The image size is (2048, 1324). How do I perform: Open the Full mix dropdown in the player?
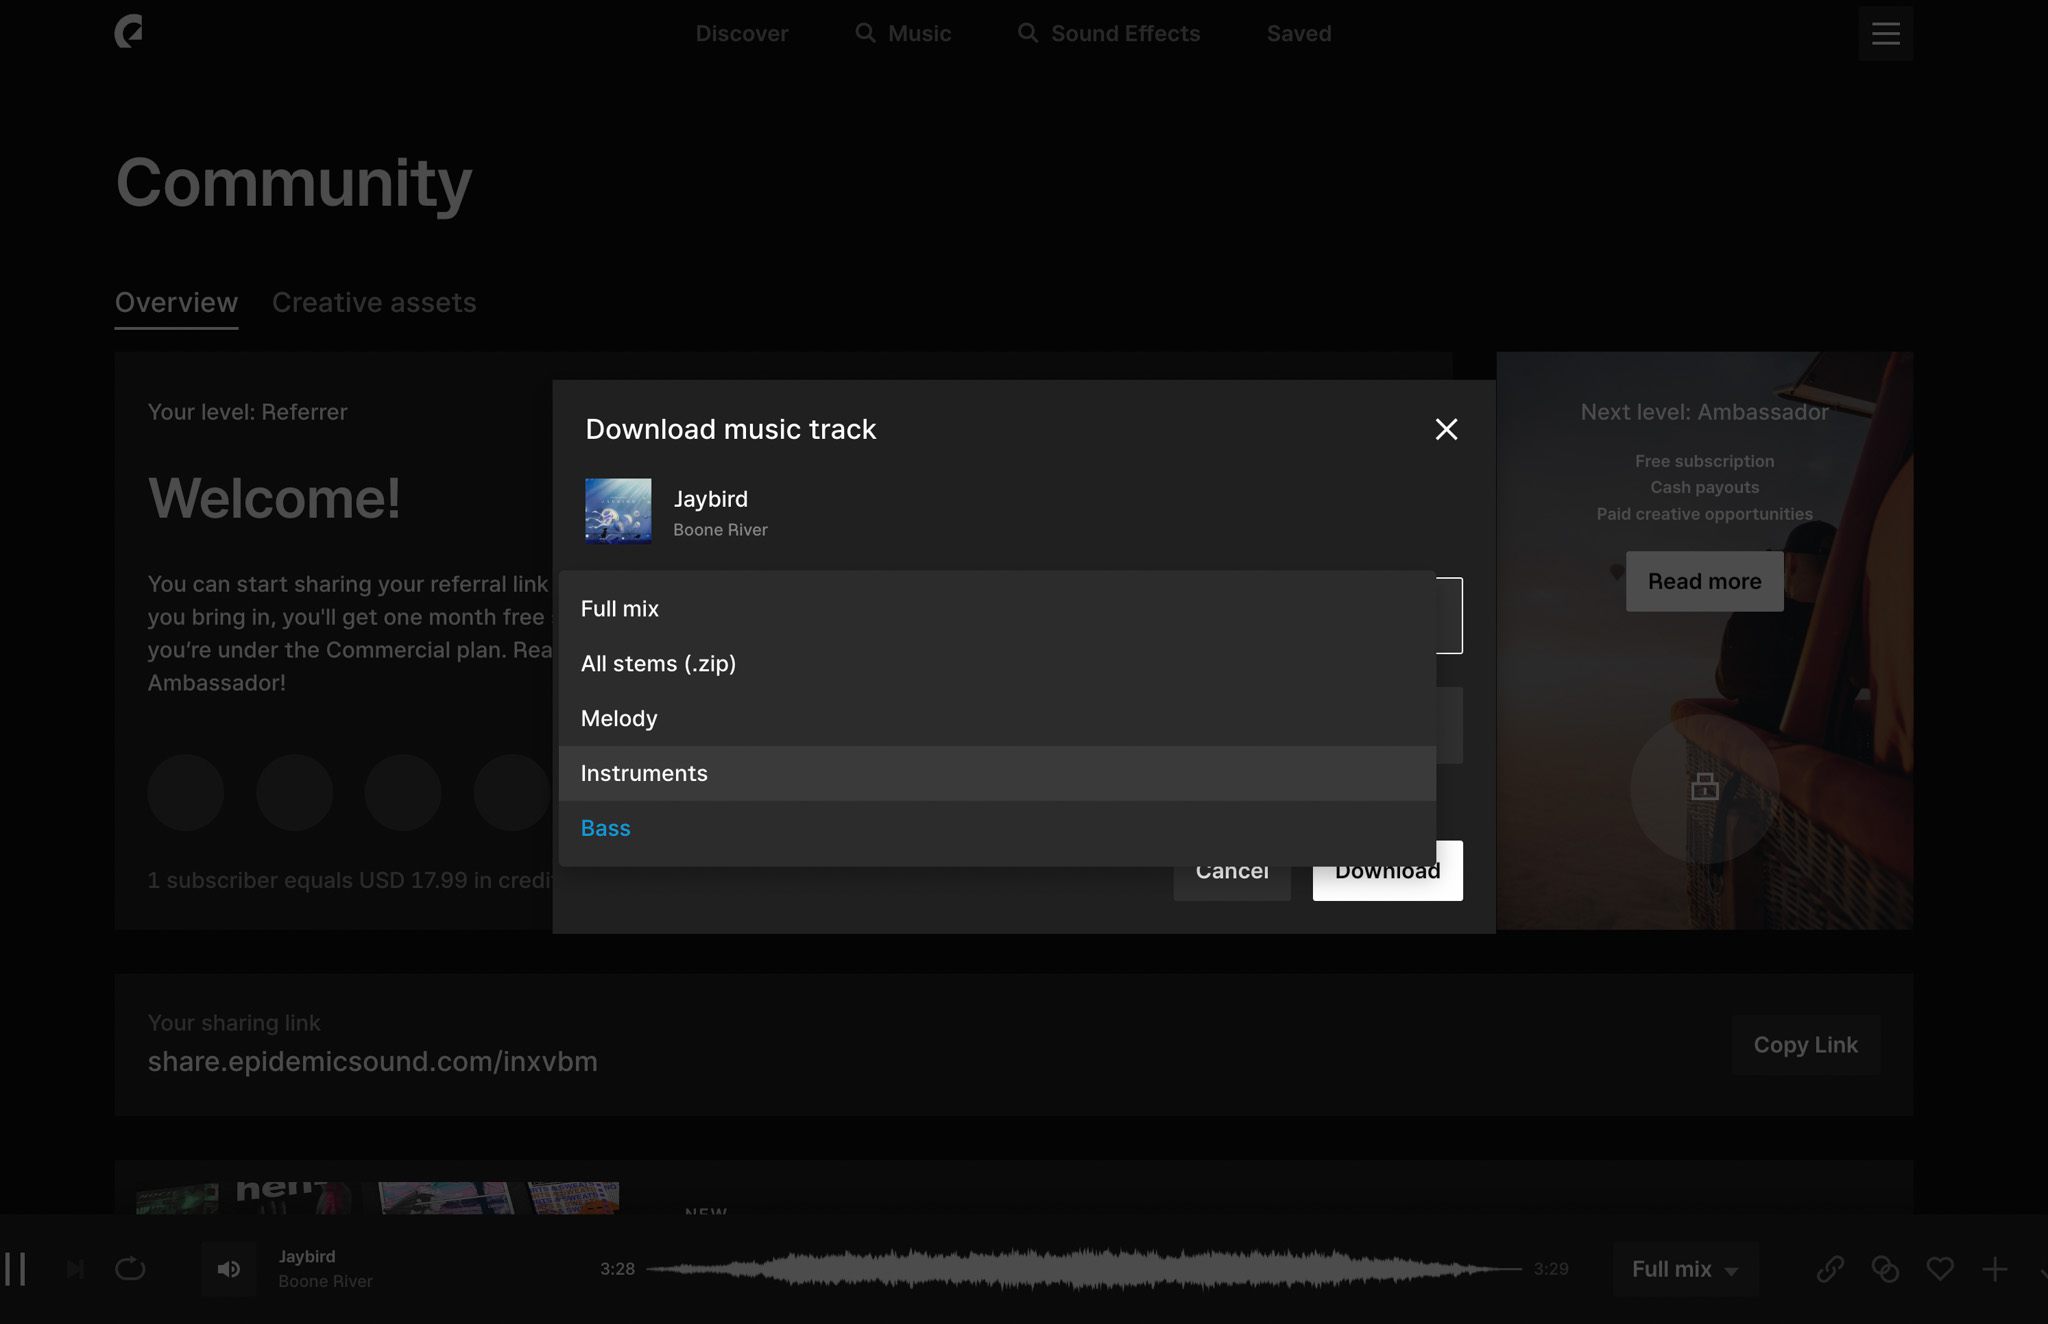[1685, 1269]
